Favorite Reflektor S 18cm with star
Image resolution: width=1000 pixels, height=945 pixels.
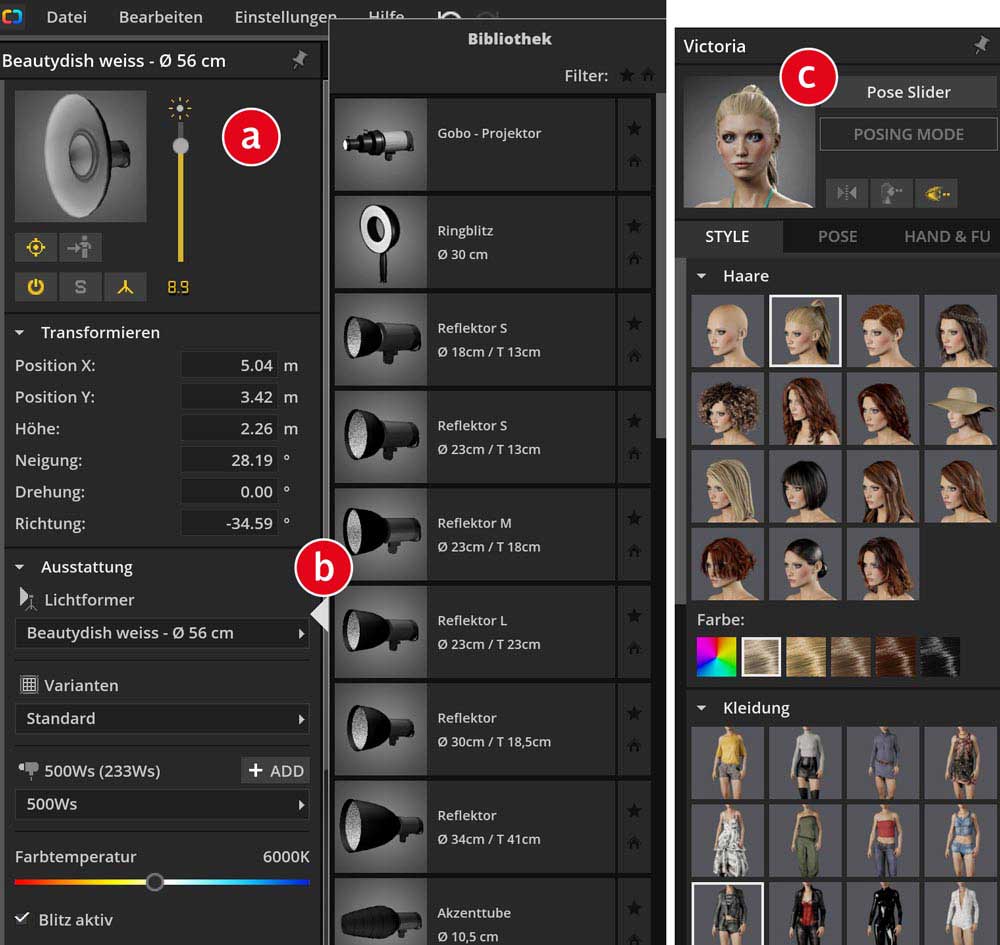(x=634, y=323)
